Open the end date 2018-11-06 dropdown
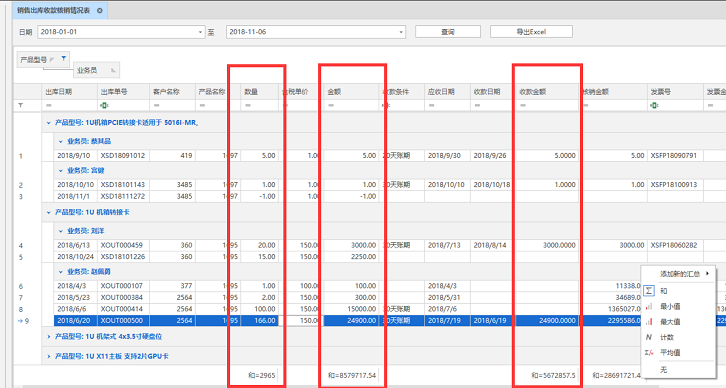726x388 pixels. point(401,32)
